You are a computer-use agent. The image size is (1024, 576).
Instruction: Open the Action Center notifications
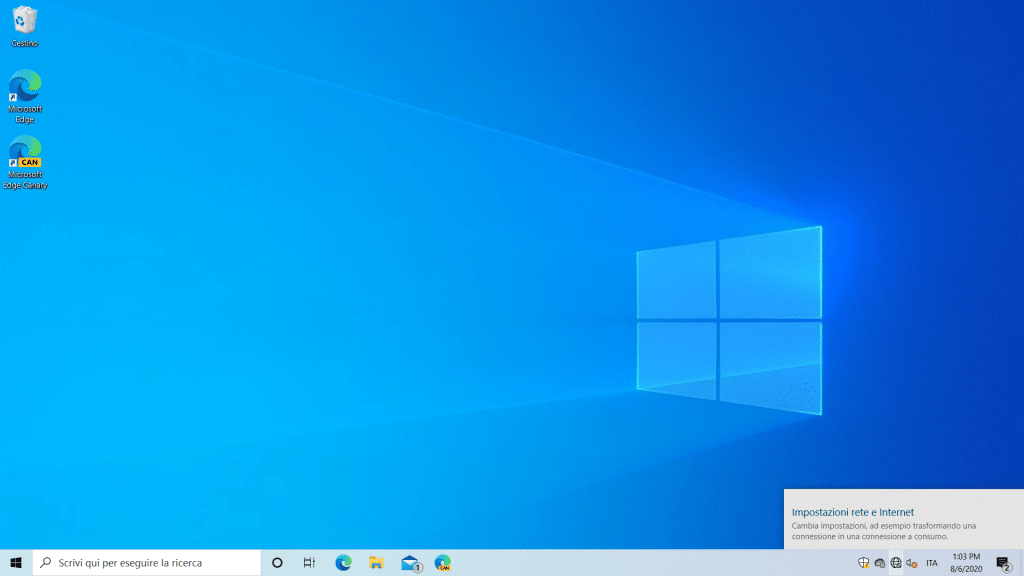point(1003,563)
